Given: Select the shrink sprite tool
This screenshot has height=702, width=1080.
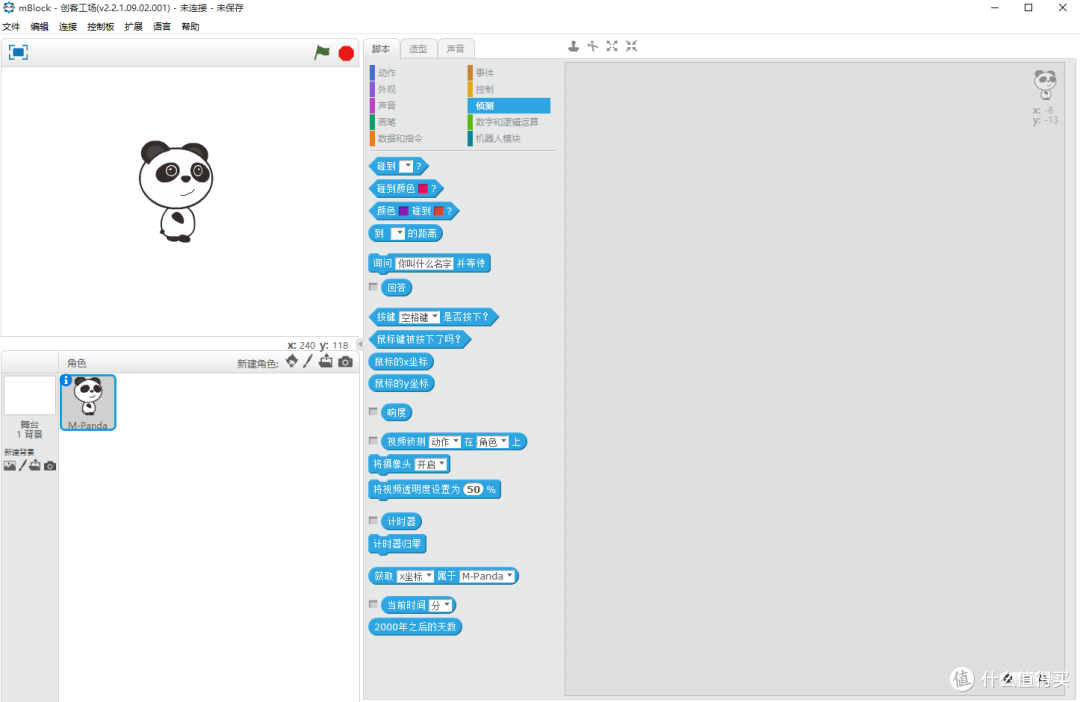Looking at the screenshot, I should tap(631, 46).
